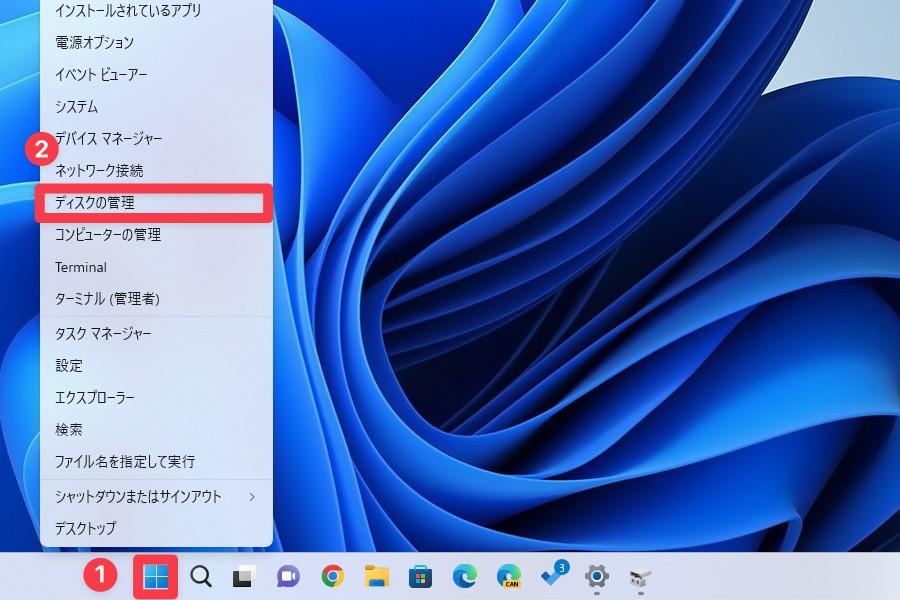This screenshot has width=900, height=600.
Task: Choose システム in context menu
Action: pos(156,106)
